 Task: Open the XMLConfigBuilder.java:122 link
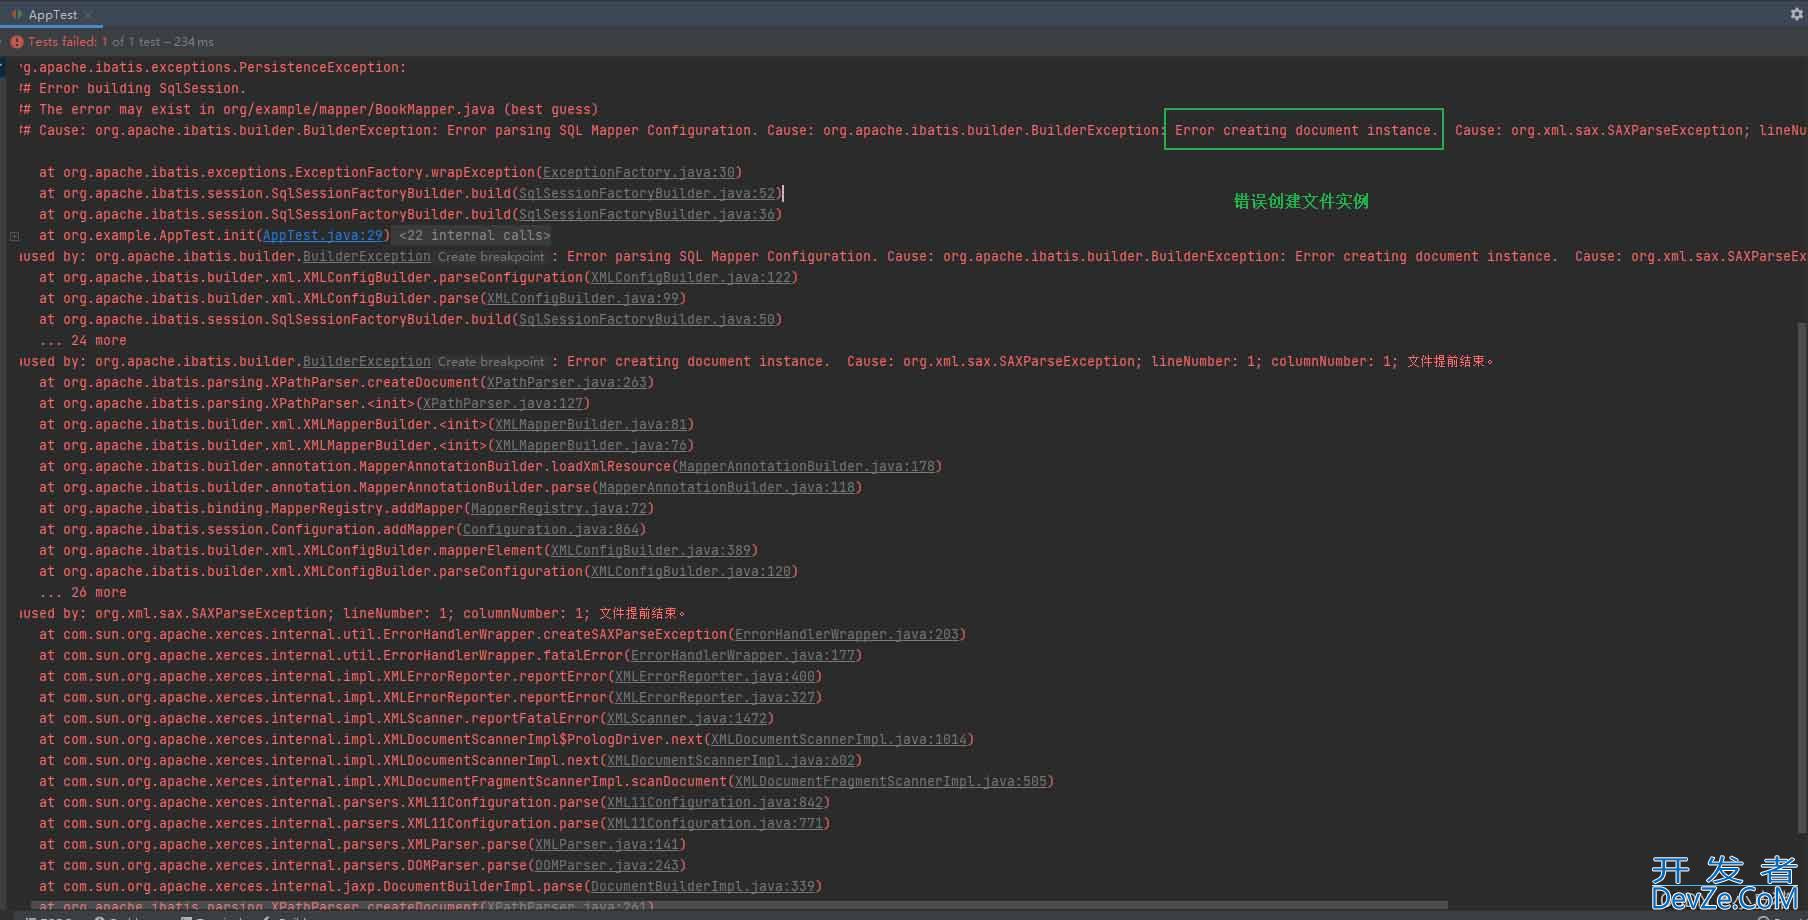click(x=691, y=278)
